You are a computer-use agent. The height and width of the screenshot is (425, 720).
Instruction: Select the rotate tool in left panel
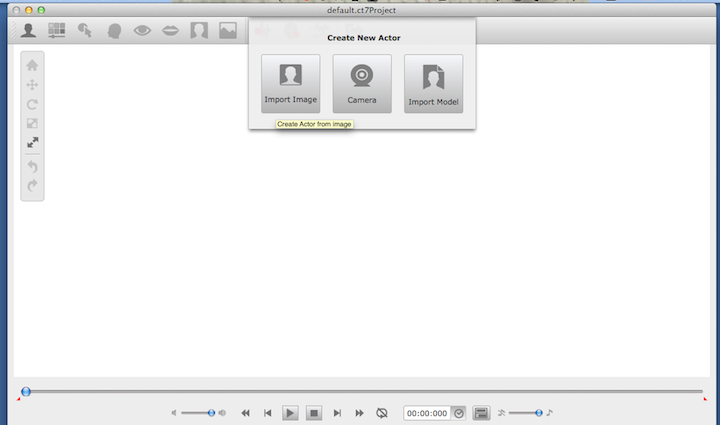pyautogui.click(x=32, y=104)
